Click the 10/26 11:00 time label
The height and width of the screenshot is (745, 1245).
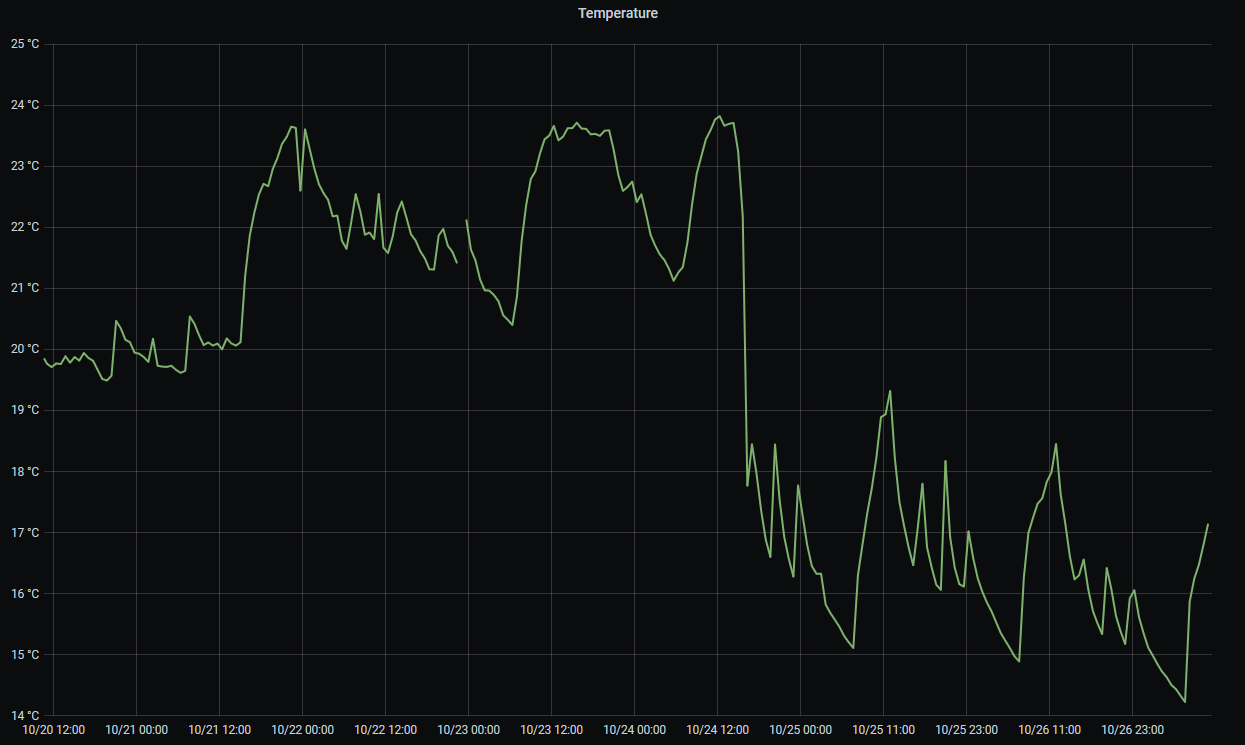point(1049,730)
